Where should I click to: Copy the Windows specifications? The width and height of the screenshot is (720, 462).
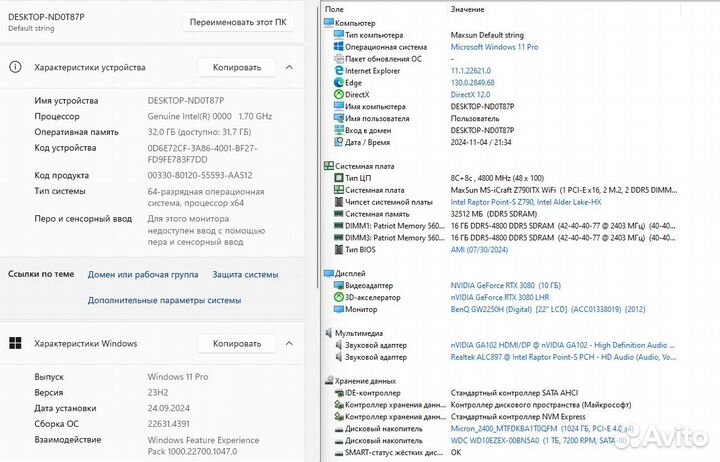tap(237, 344)
